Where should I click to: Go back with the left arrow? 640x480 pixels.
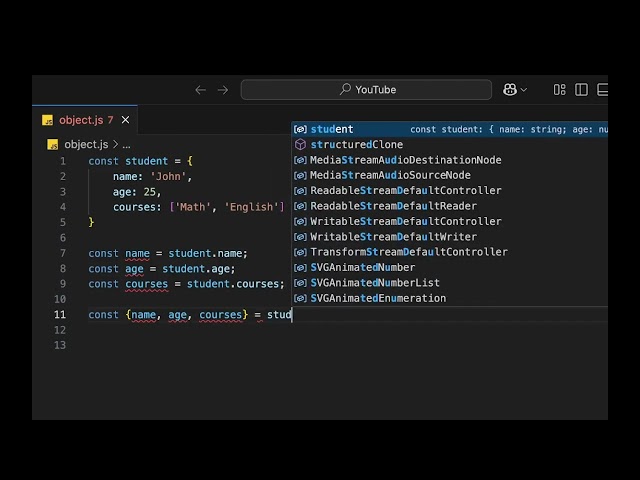(200, 90)
